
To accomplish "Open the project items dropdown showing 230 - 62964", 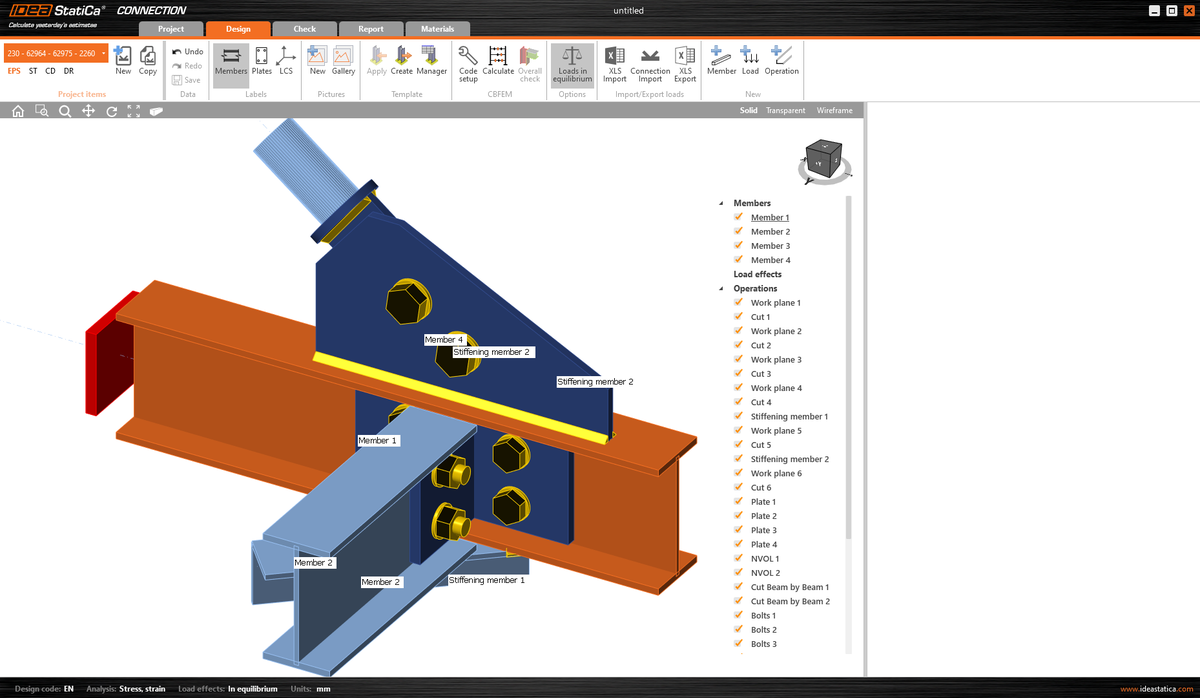I will click(x=103, y=51).
